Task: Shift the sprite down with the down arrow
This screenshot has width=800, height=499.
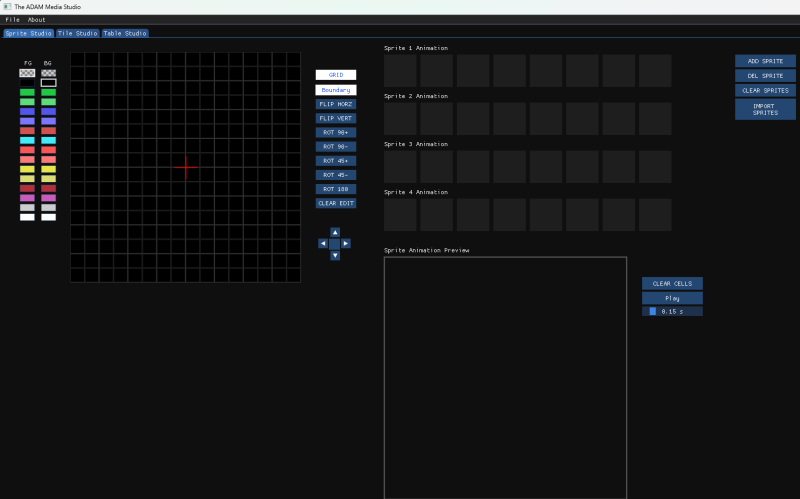Action: [335, 255]
